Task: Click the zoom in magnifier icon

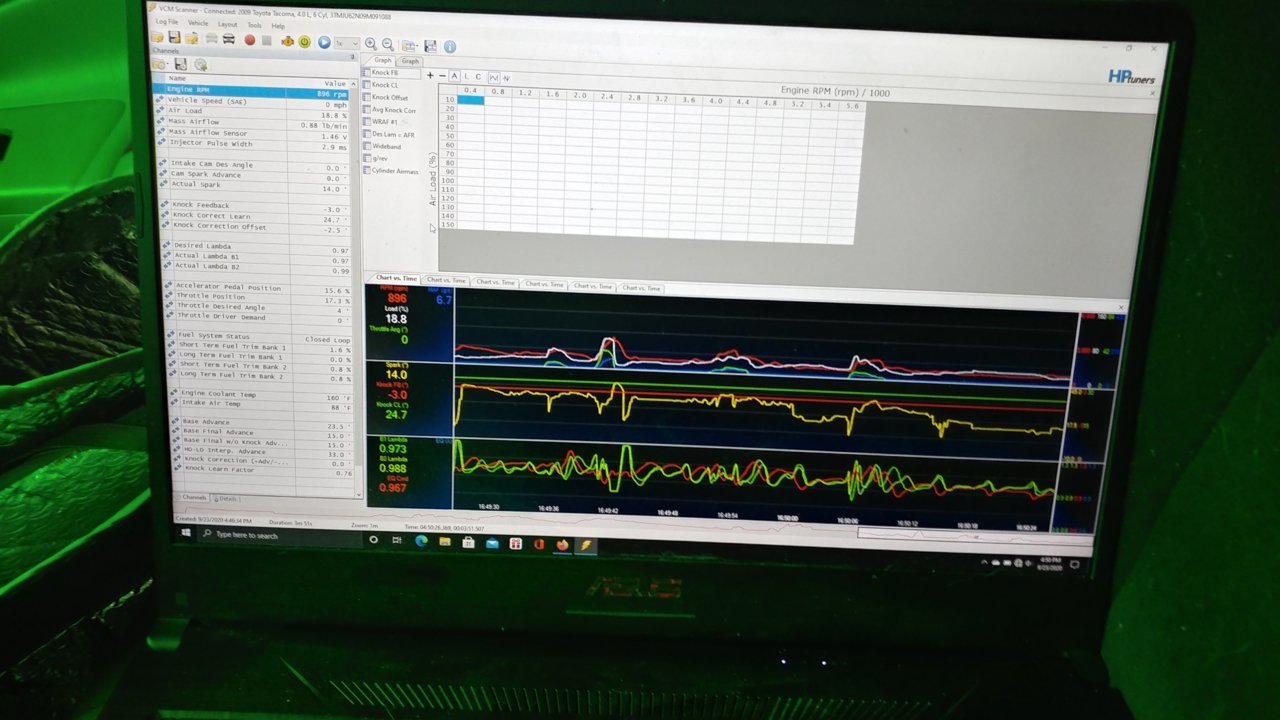Action: [x=370, y=43]
